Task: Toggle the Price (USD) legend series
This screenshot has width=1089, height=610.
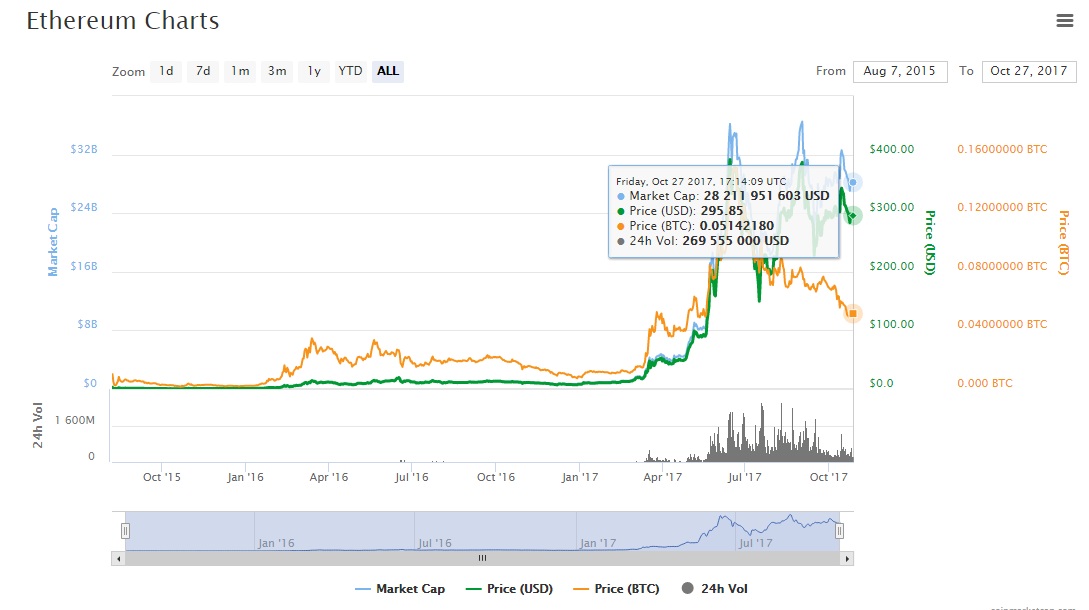Action: 508,589
